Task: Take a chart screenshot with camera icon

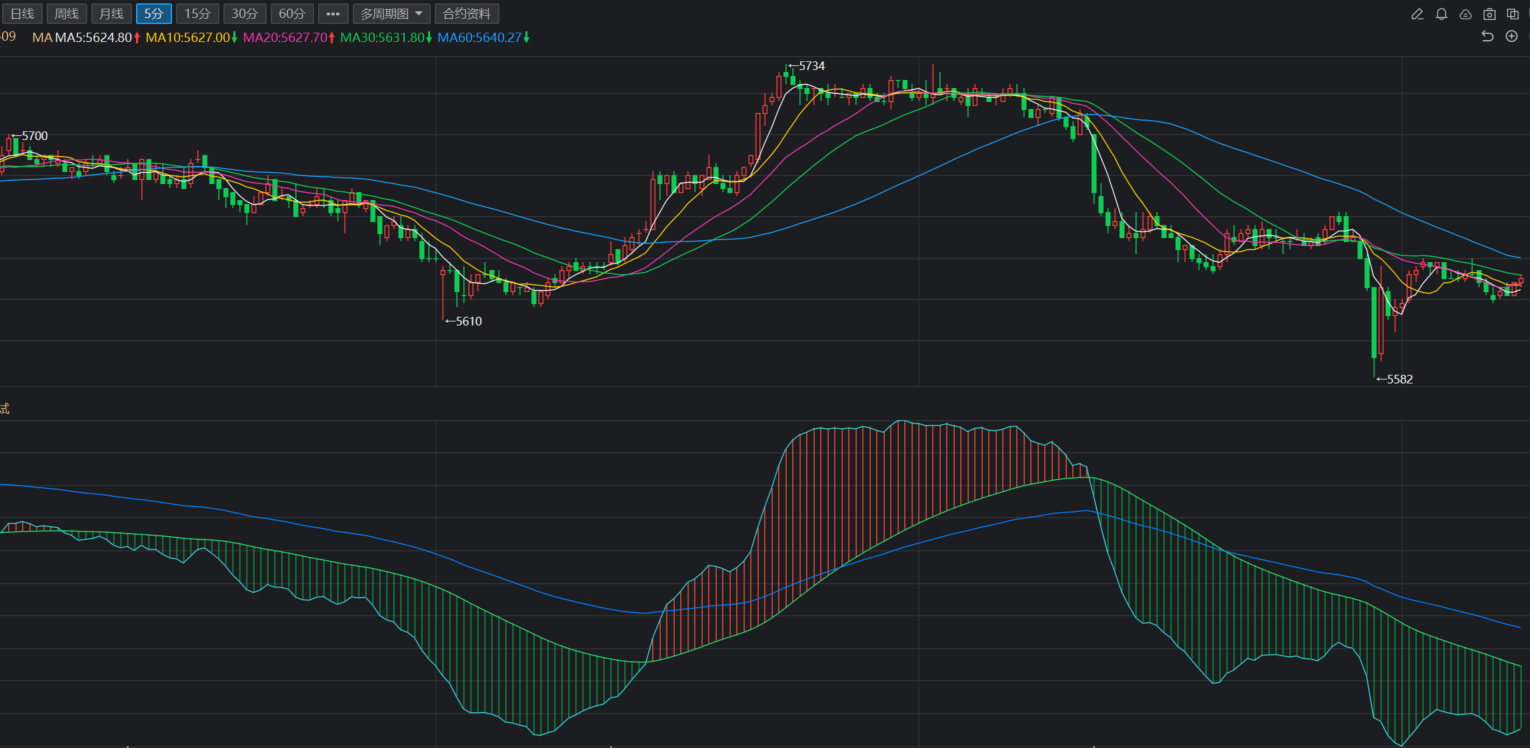Action: (x=1489, y=14)
